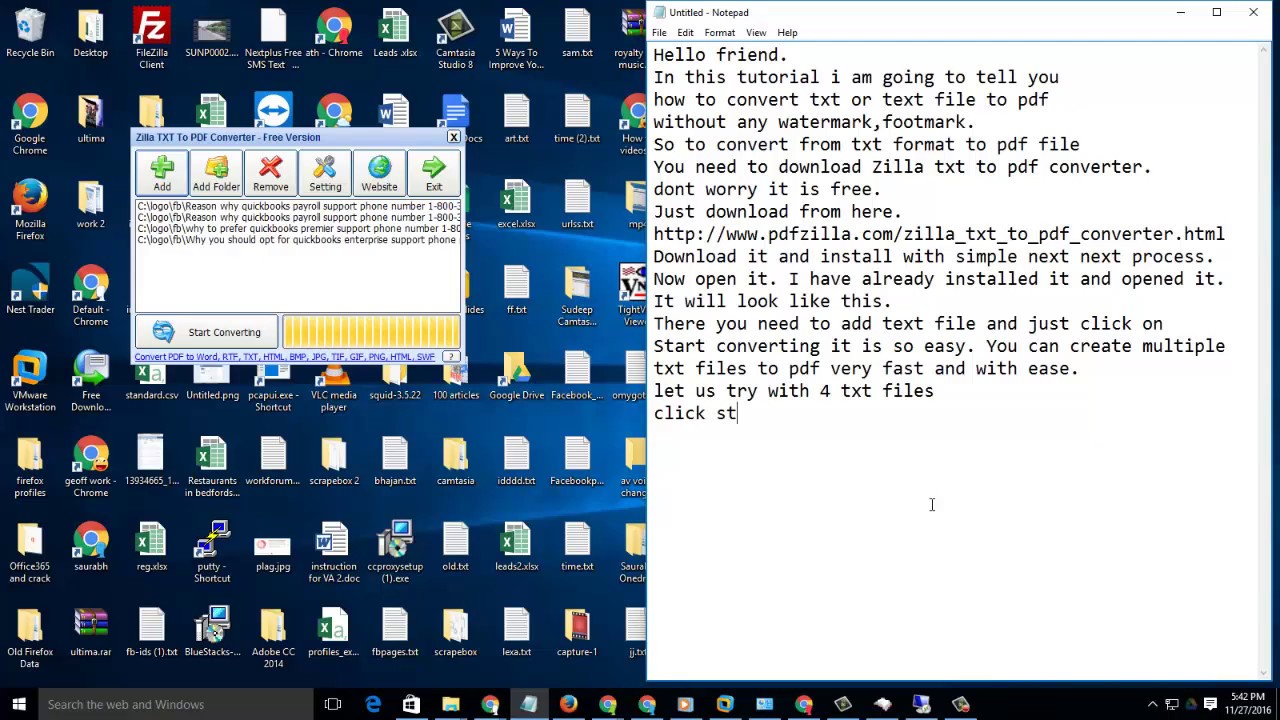Open Office365 and crack folder

pos(30,553)
